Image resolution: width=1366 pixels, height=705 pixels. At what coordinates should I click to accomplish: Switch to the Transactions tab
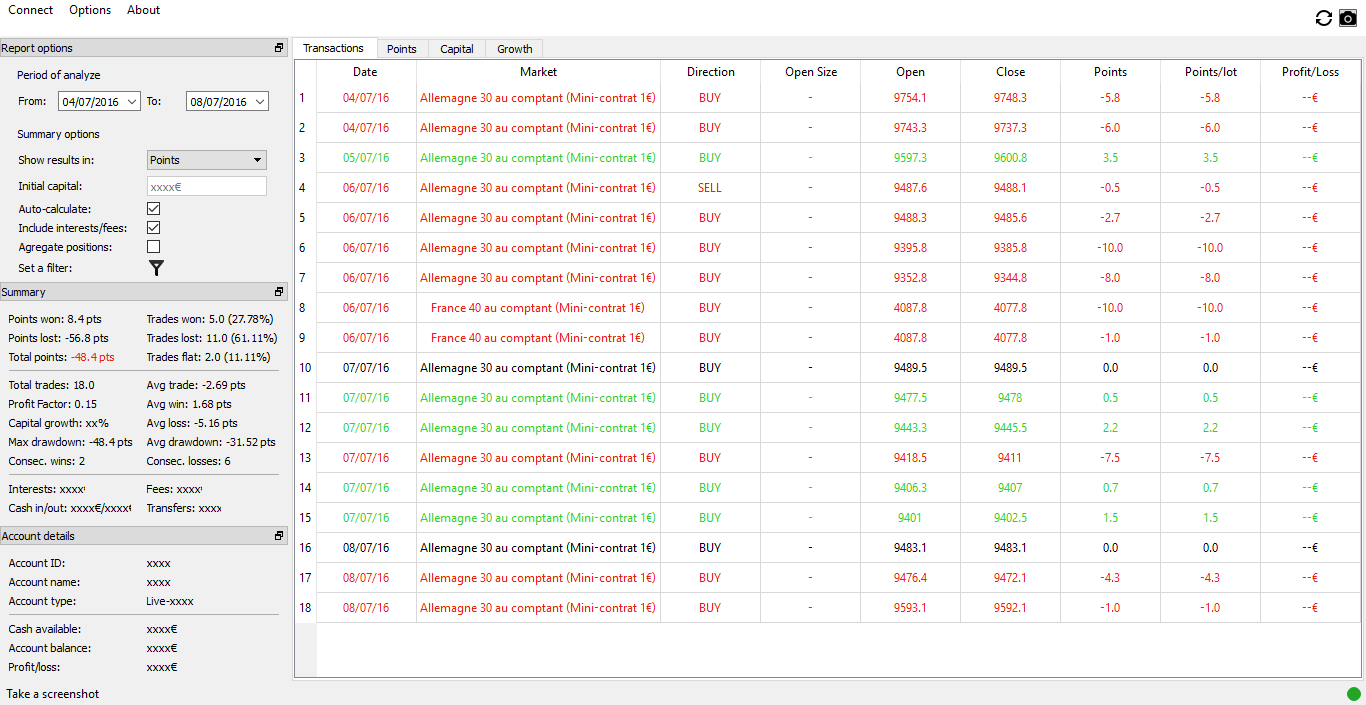pos(334,48)
